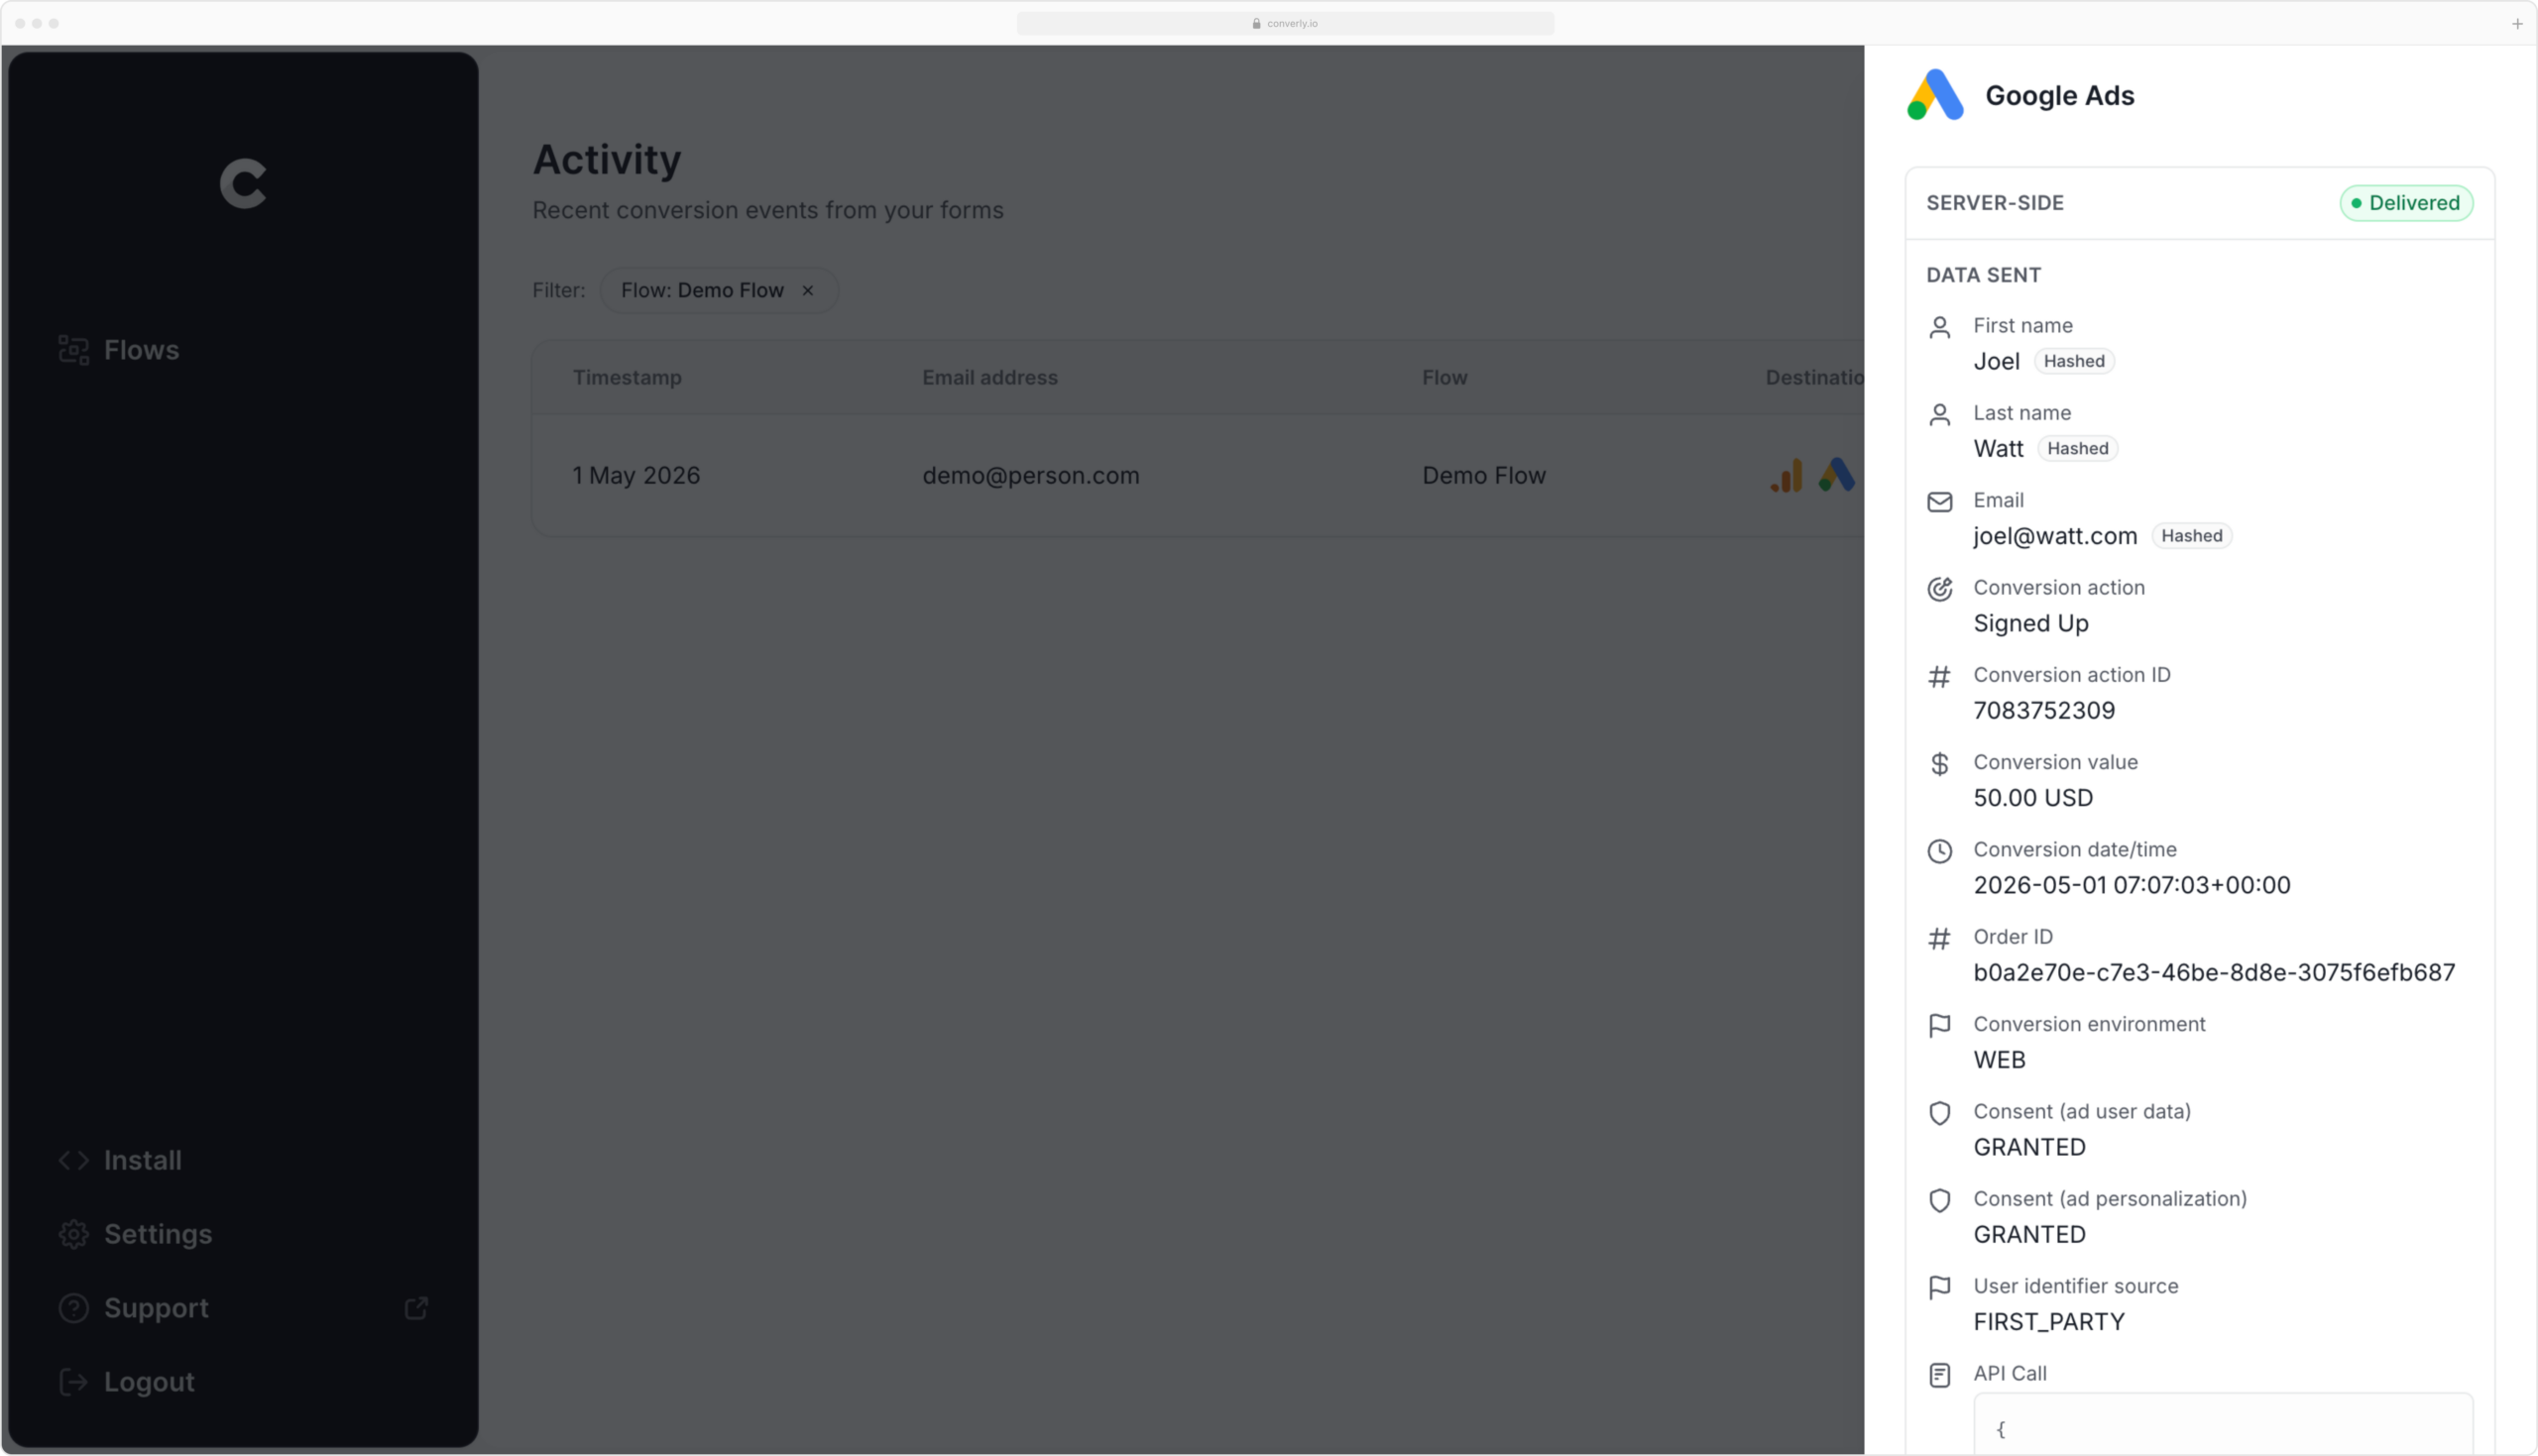This screenshot has height=1456, width=2538.
Task: Click the FIRST_PARTY identifier source value
Action: (2049, 1322)
